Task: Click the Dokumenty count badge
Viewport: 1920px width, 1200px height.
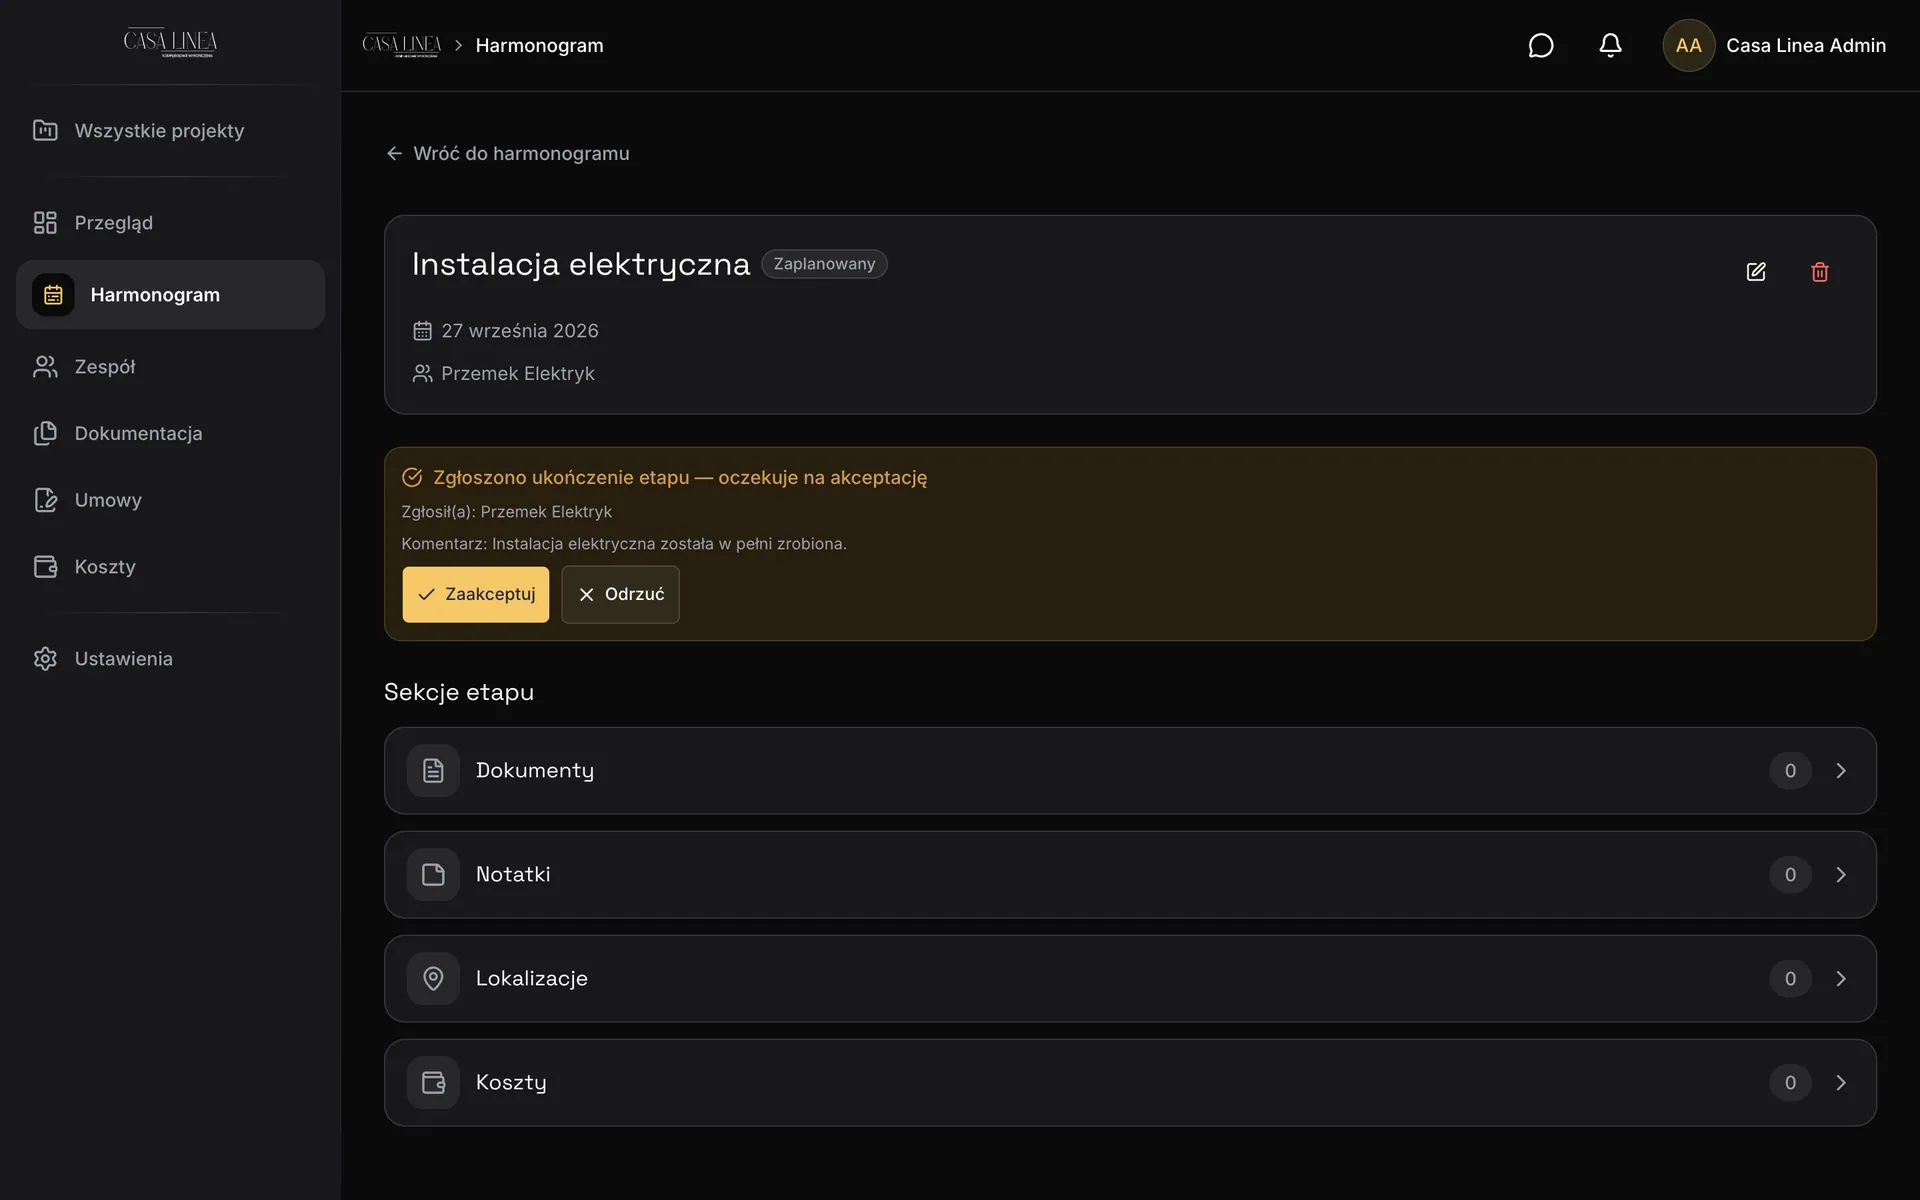Action: pyautogui.click(x=1790, y=770)
